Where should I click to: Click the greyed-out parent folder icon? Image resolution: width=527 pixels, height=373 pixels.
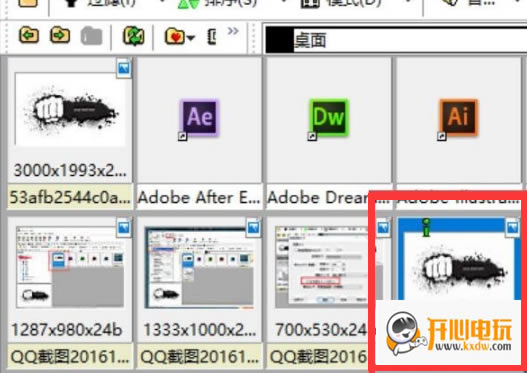point(91,36)
